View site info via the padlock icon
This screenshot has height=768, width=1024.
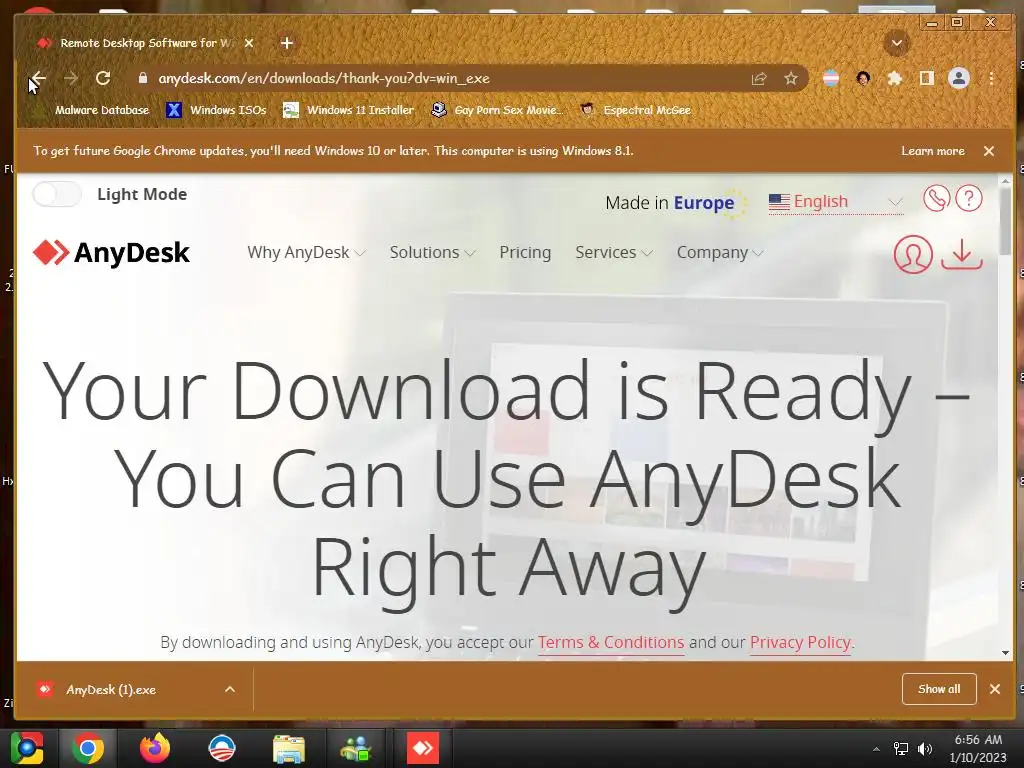pyautogui.click(x=143, y=78)
